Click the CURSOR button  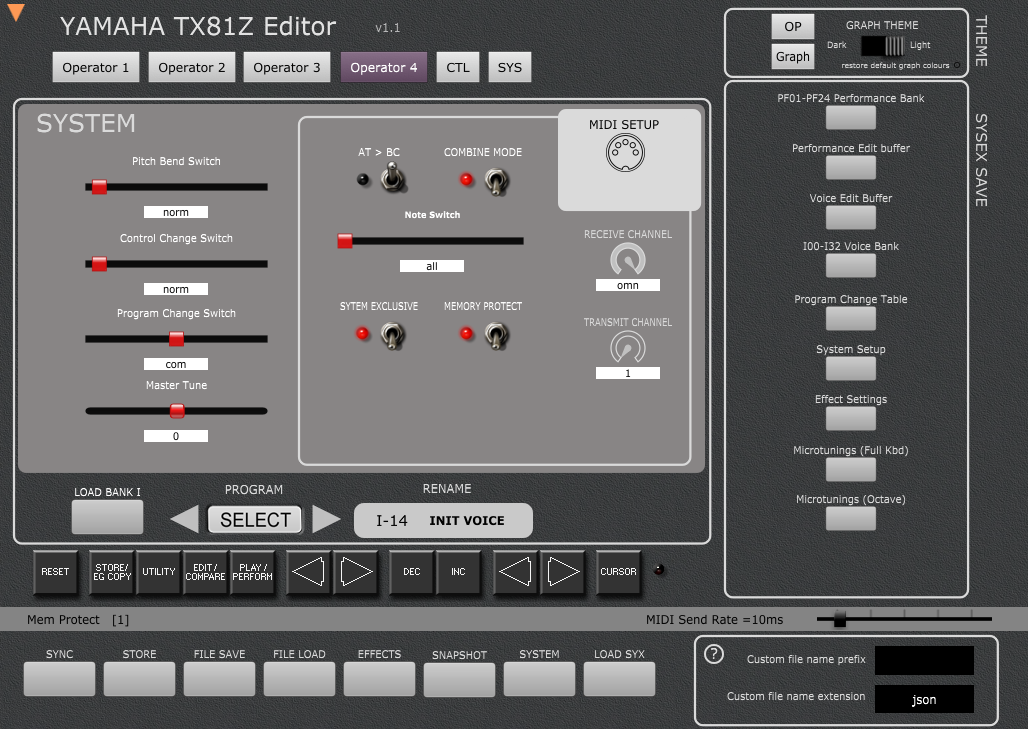coord(618,572)
